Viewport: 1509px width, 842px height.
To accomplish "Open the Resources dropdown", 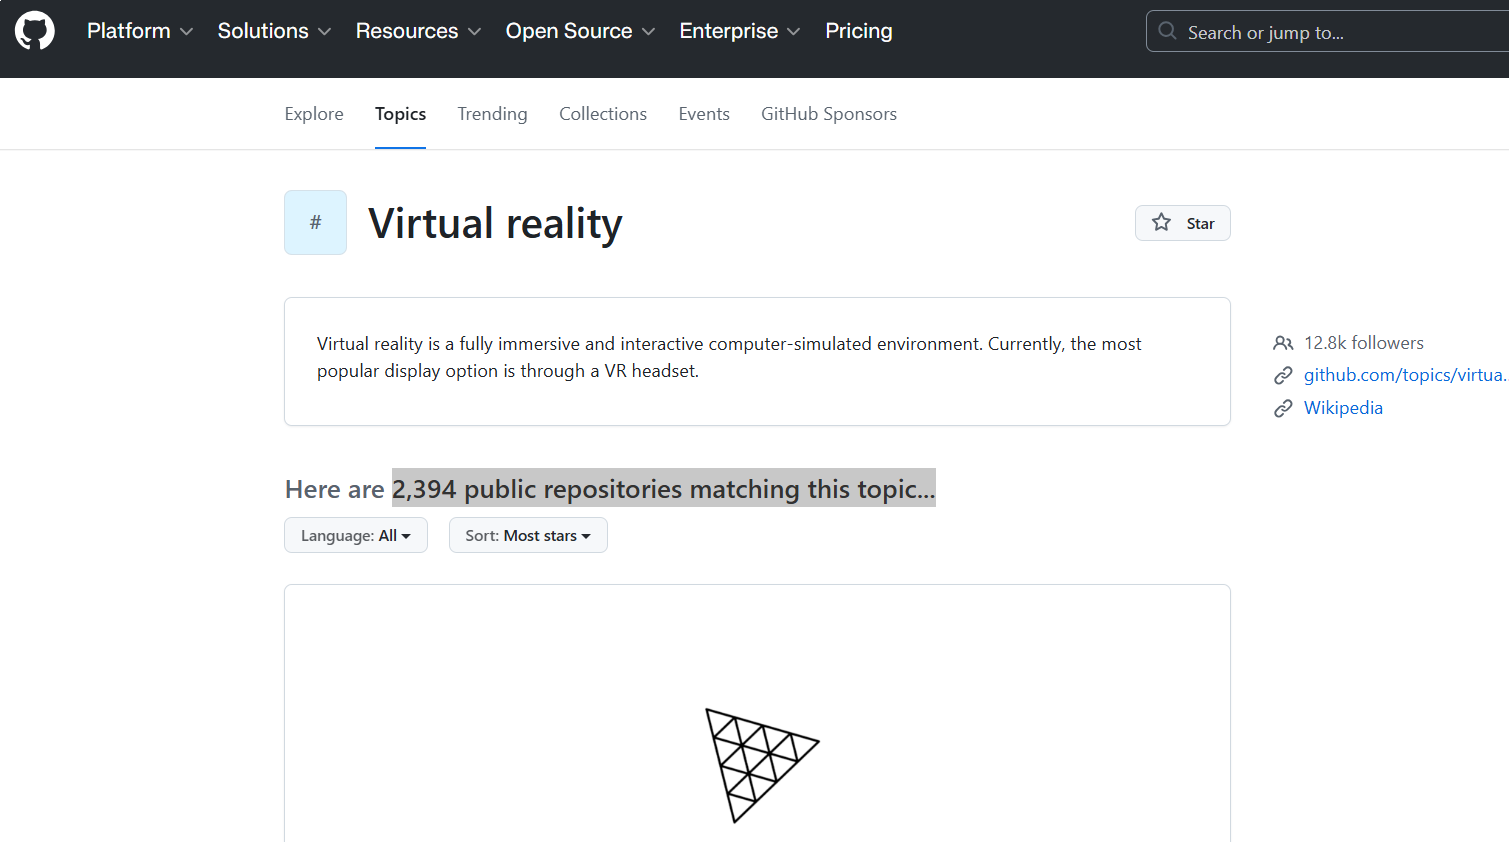I will click(418, 31).
